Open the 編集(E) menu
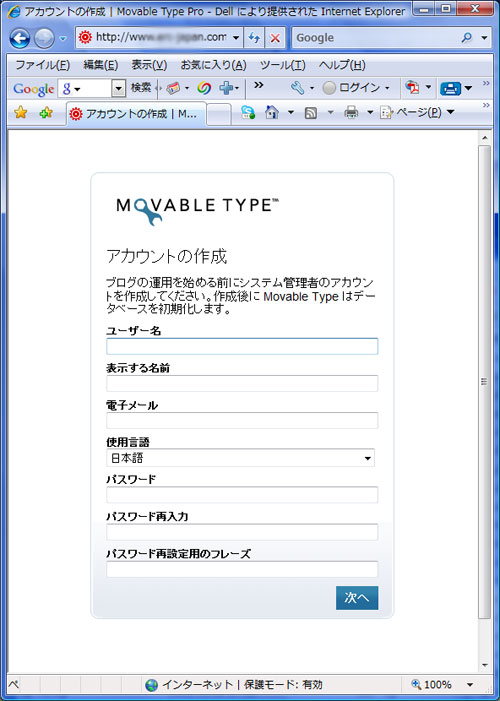500x701 pixels. [x=101, y=65]
